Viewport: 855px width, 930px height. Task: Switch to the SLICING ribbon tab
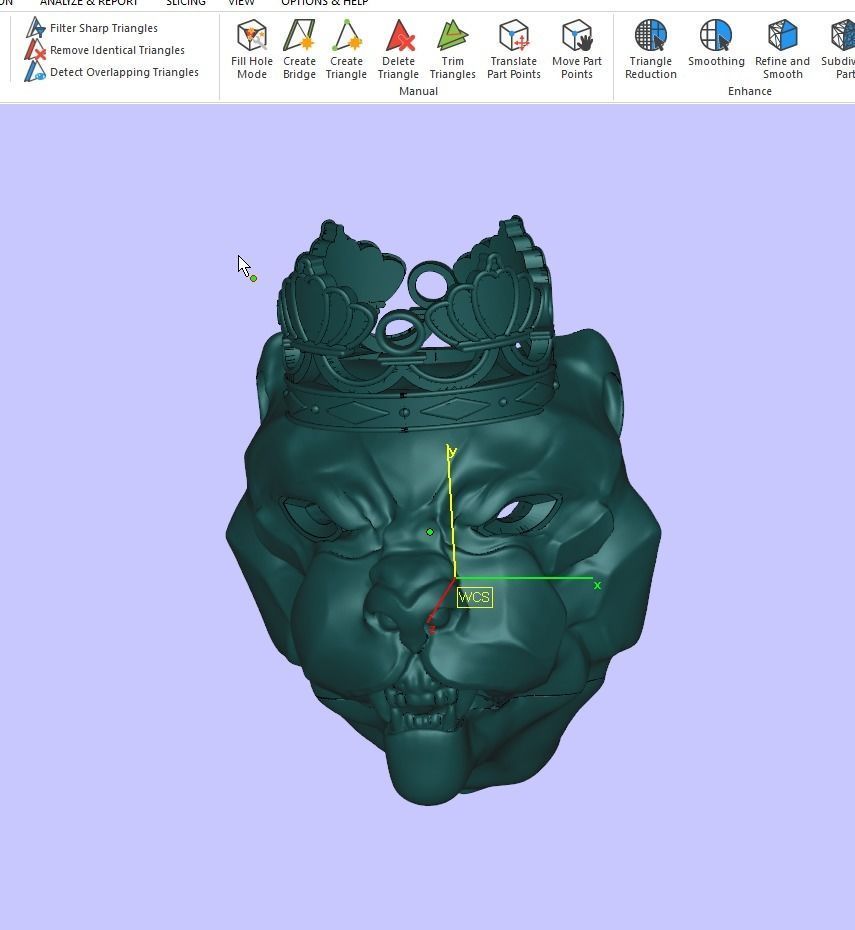pos(186,3)
